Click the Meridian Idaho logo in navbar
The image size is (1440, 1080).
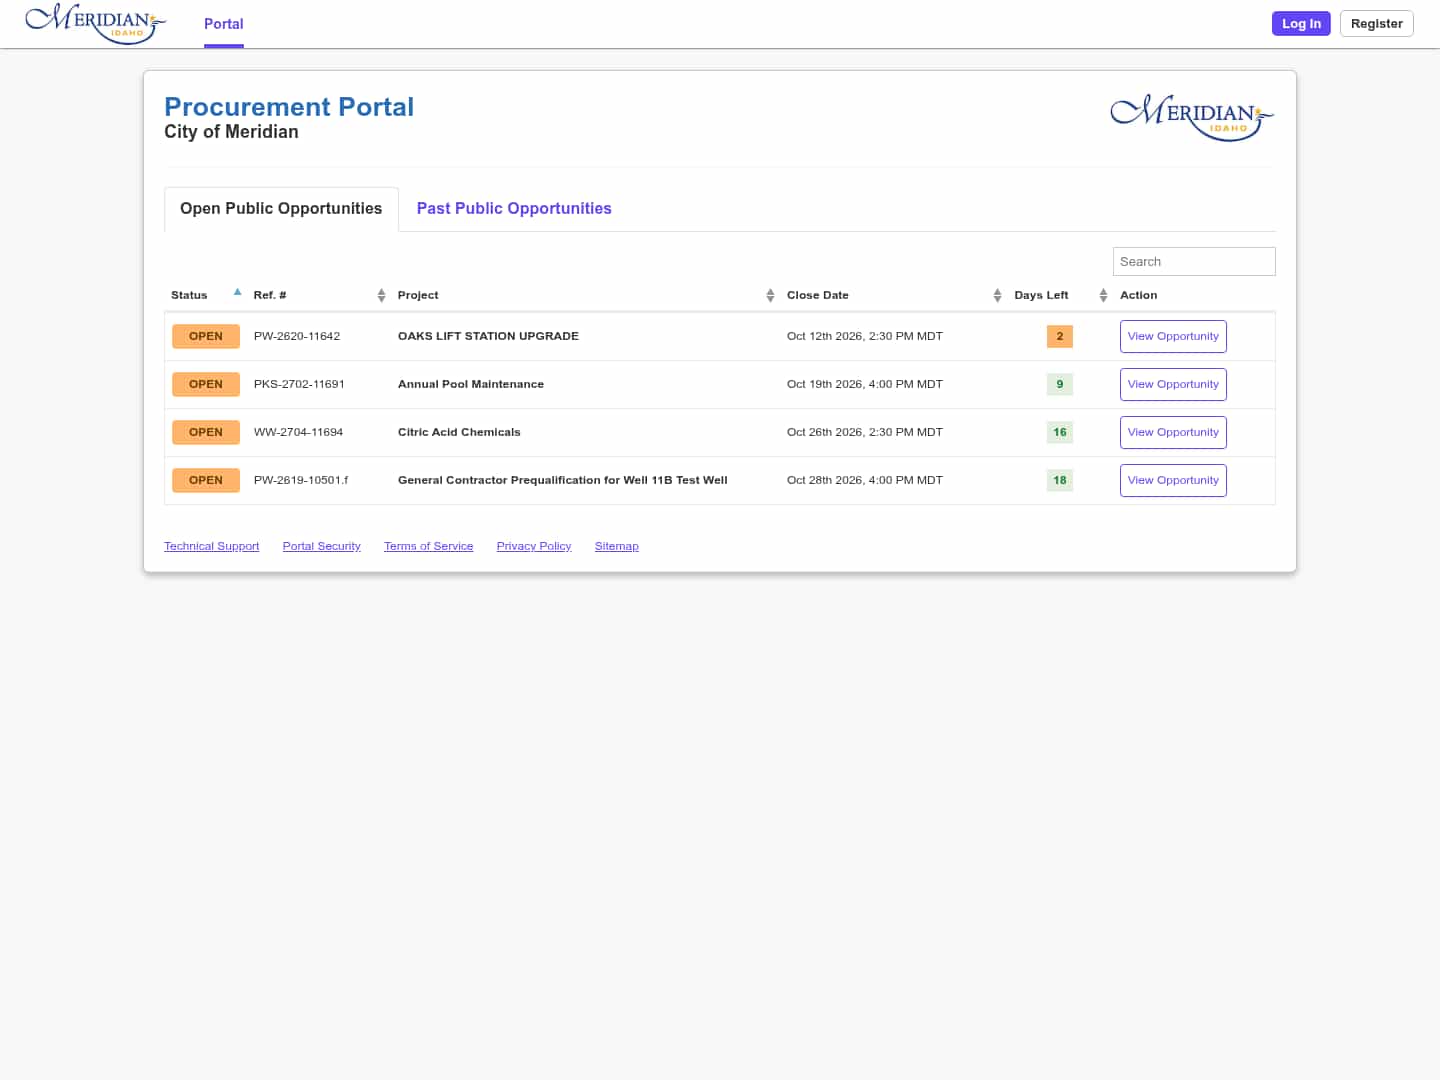pos(95,23)
